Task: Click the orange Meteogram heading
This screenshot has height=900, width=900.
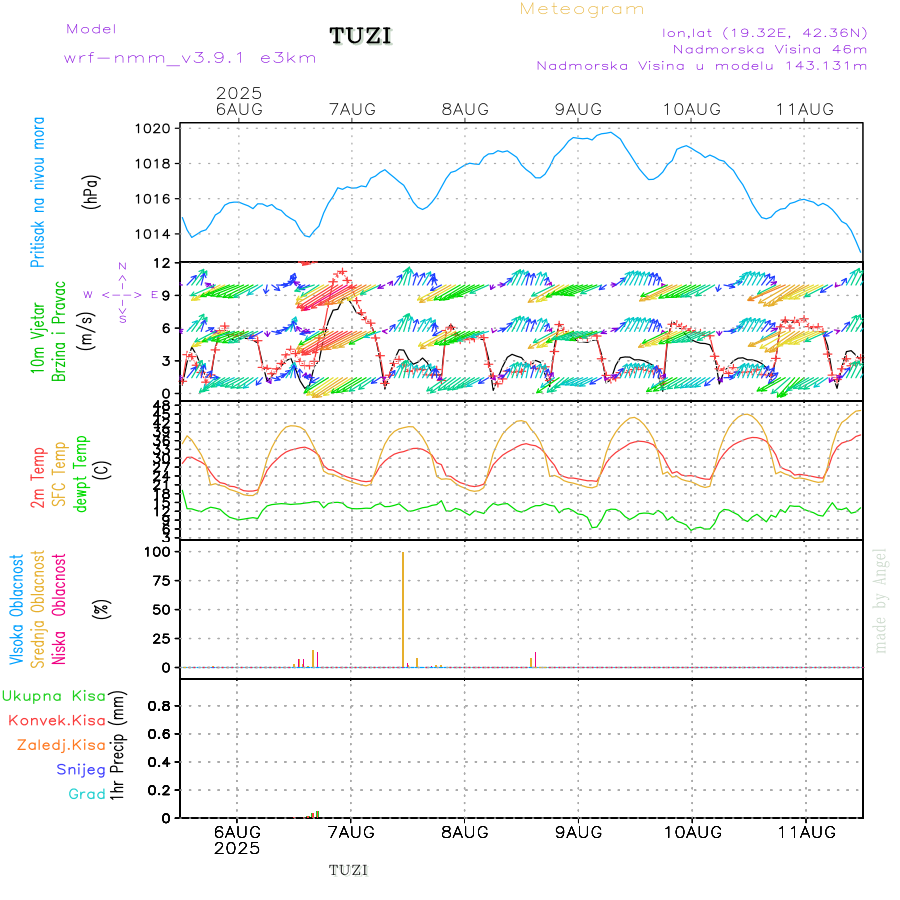Action: tap(582, 9)
